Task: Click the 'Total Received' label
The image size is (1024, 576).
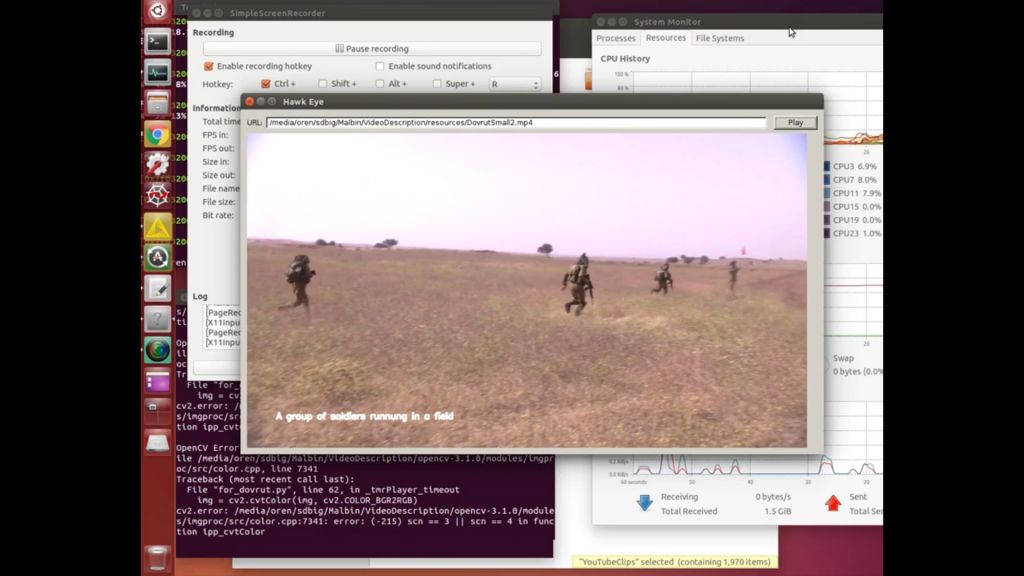Action: [689, 511]
